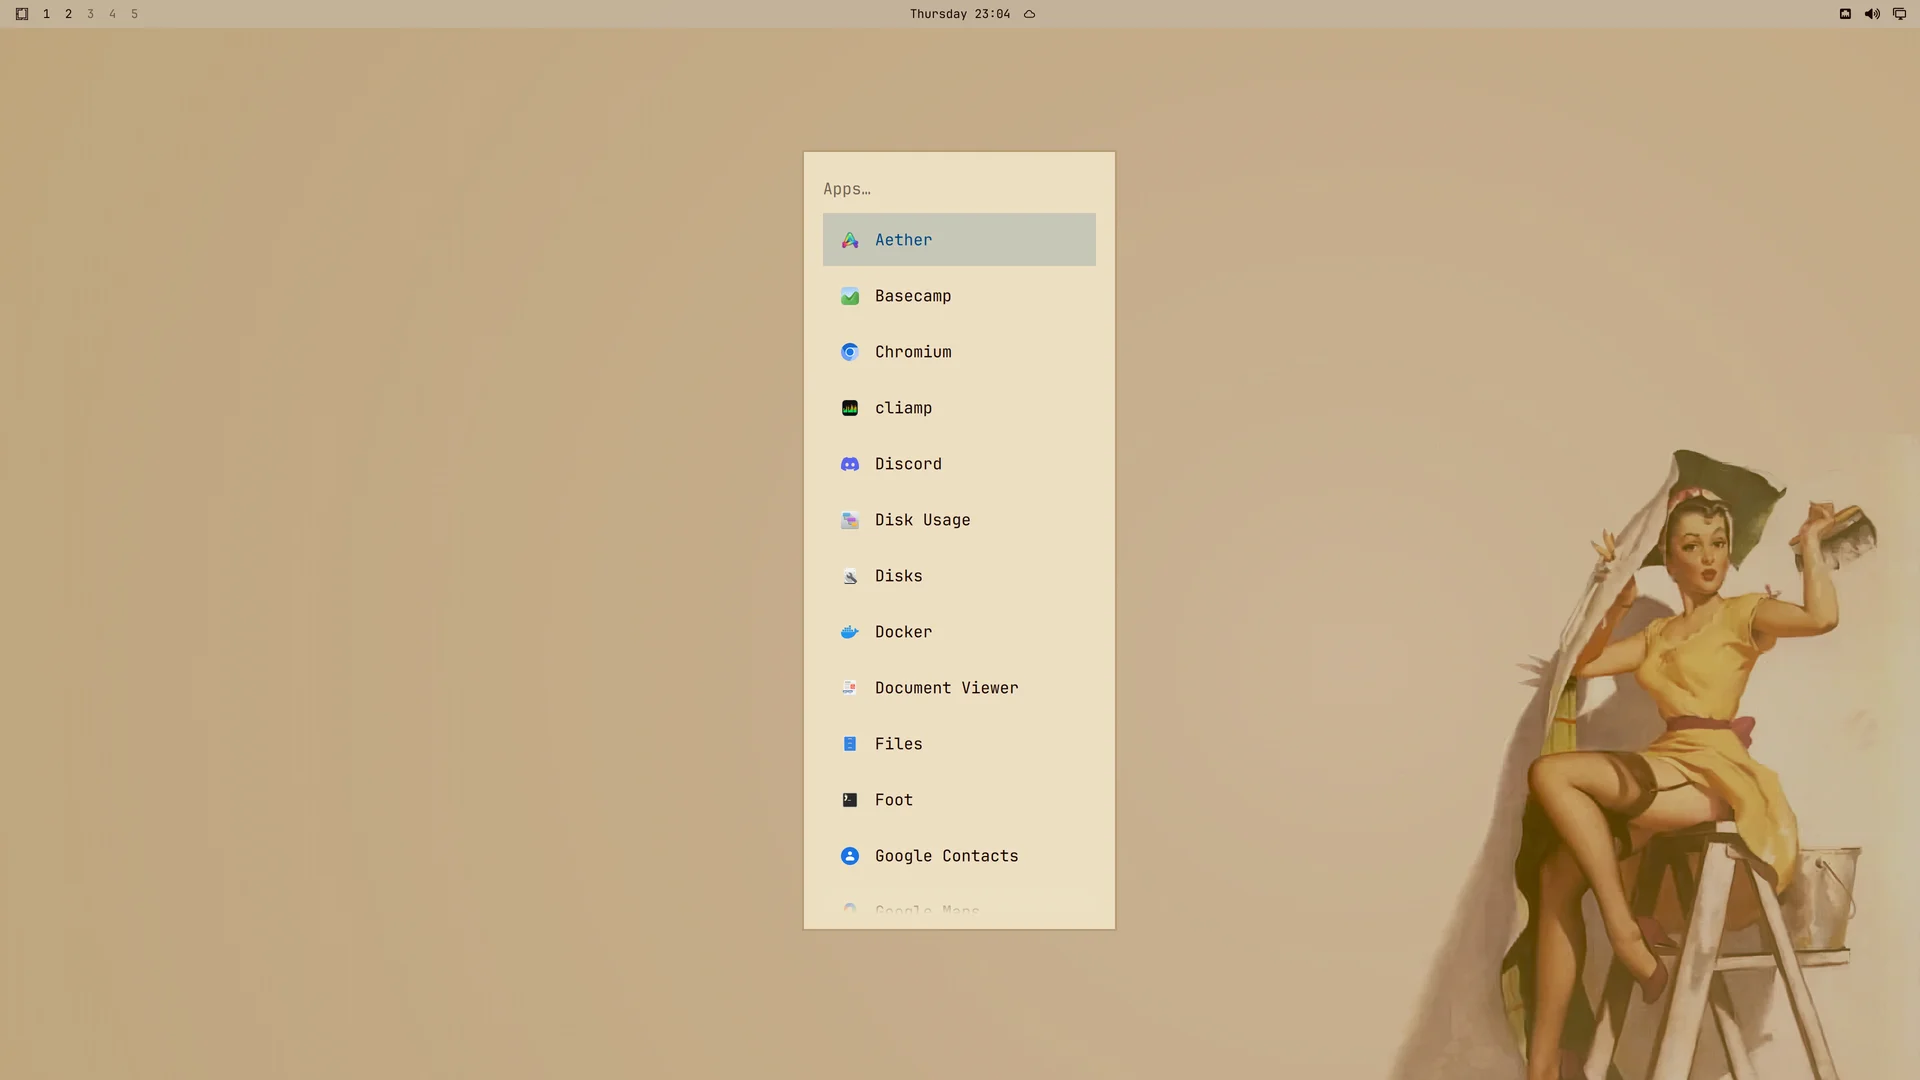Select the Disk Usage entry
The image size is (1920, 1080).
[x=959, y=520]
